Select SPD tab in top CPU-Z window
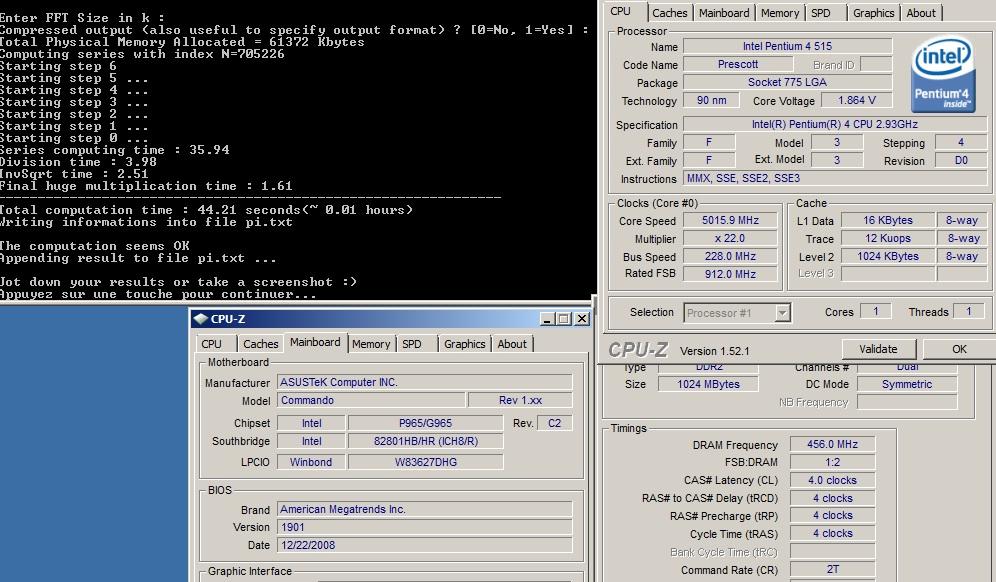 (x=821, y=13)
